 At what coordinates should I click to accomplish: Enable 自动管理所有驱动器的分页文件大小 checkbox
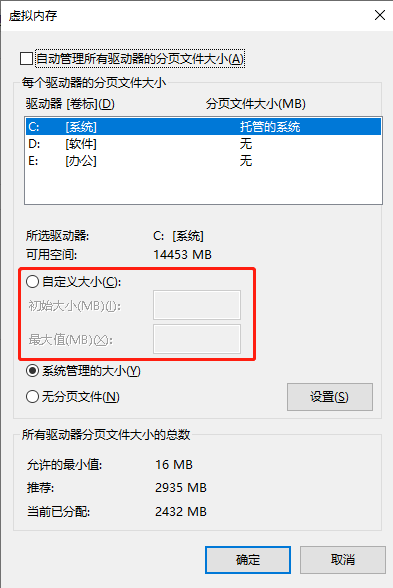(x=26, y=59)
